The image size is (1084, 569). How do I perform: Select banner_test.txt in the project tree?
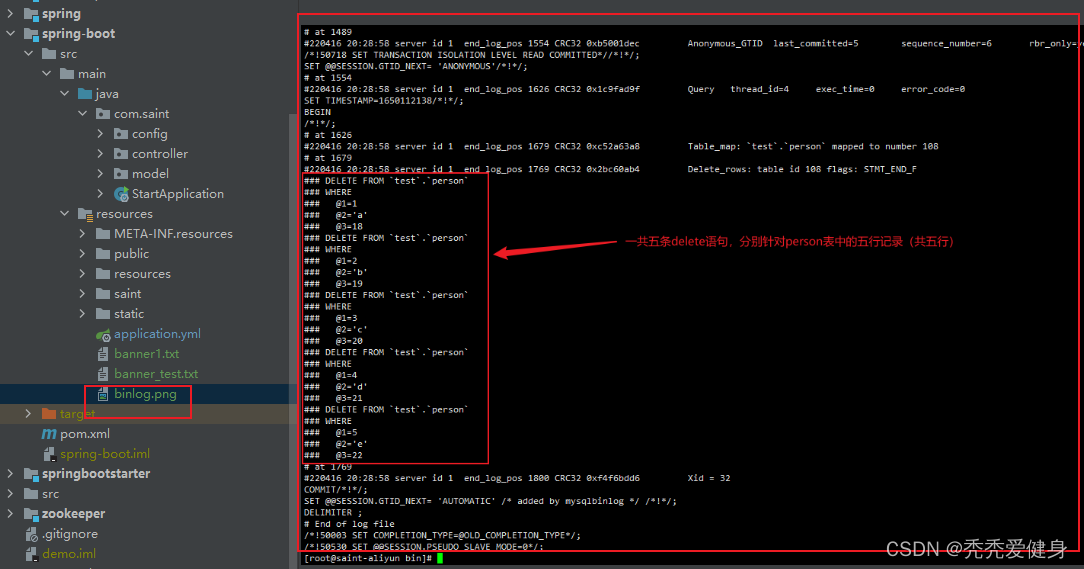point(156,374)
